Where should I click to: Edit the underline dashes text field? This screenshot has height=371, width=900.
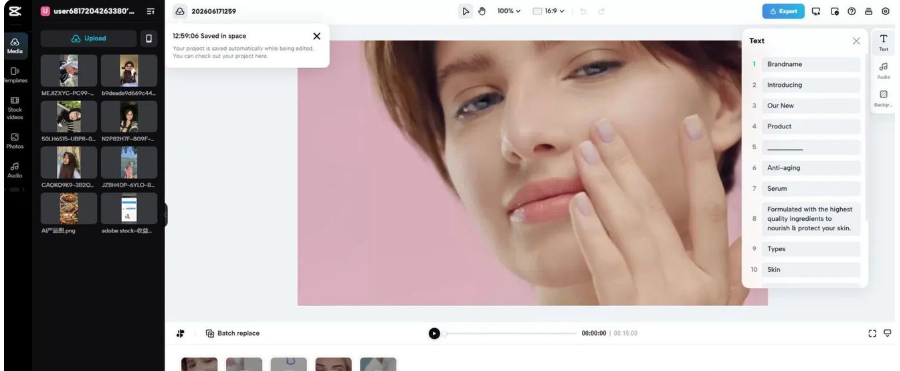click(811, 147)
